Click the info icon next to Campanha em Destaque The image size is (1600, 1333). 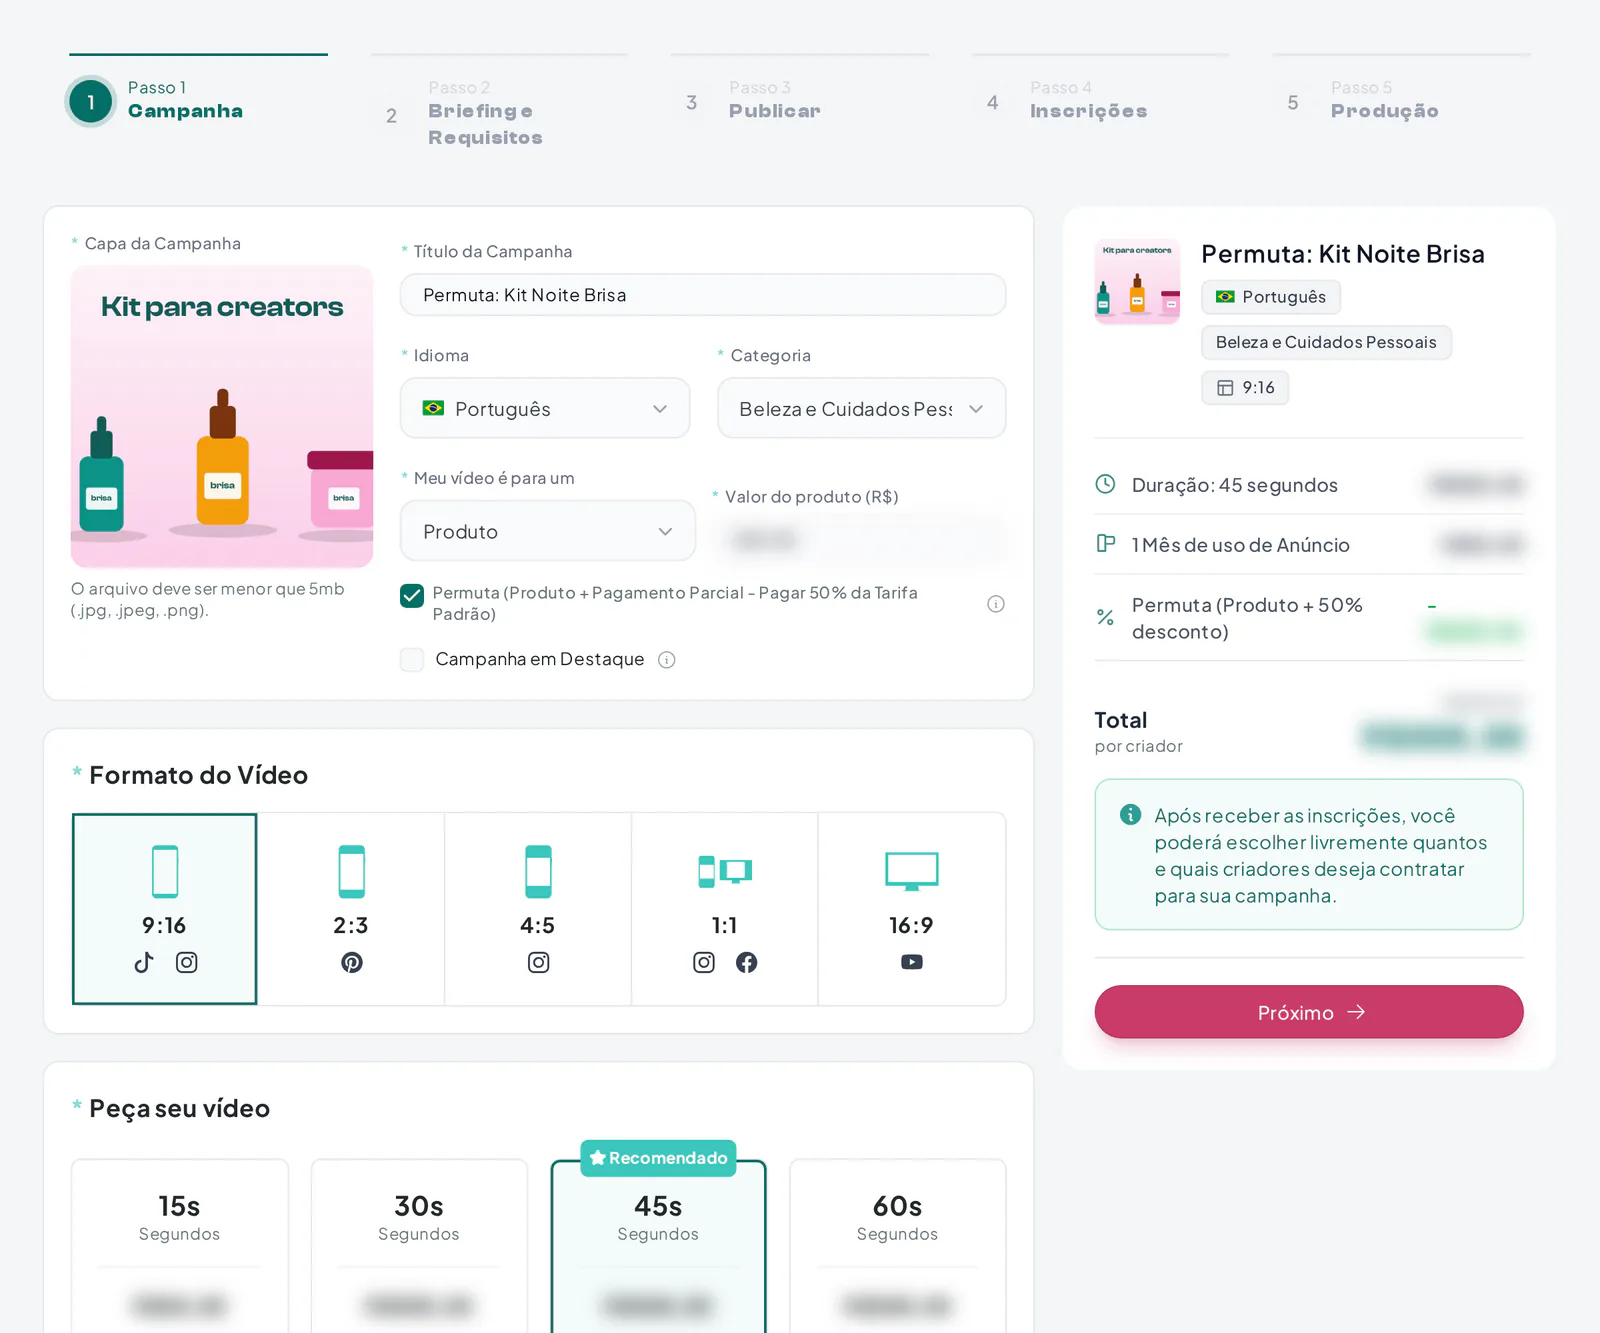click(667, 660)
